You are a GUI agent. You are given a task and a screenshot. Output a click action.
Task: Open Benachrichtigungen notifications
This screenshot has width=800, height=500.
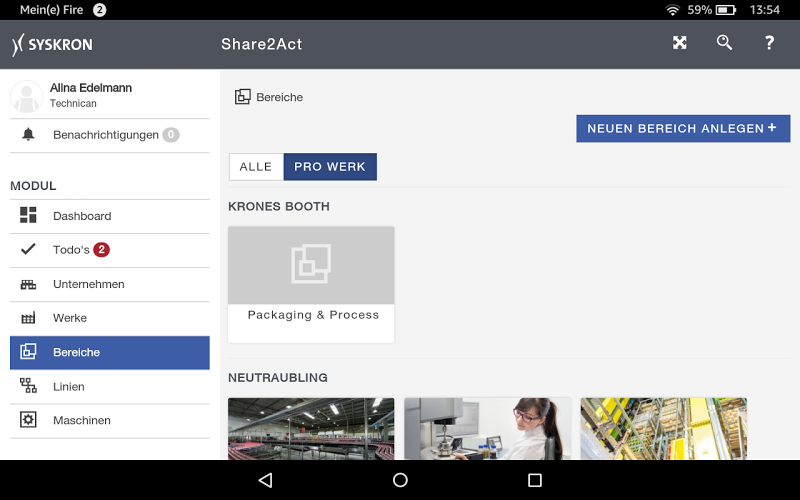pos(110,135)
